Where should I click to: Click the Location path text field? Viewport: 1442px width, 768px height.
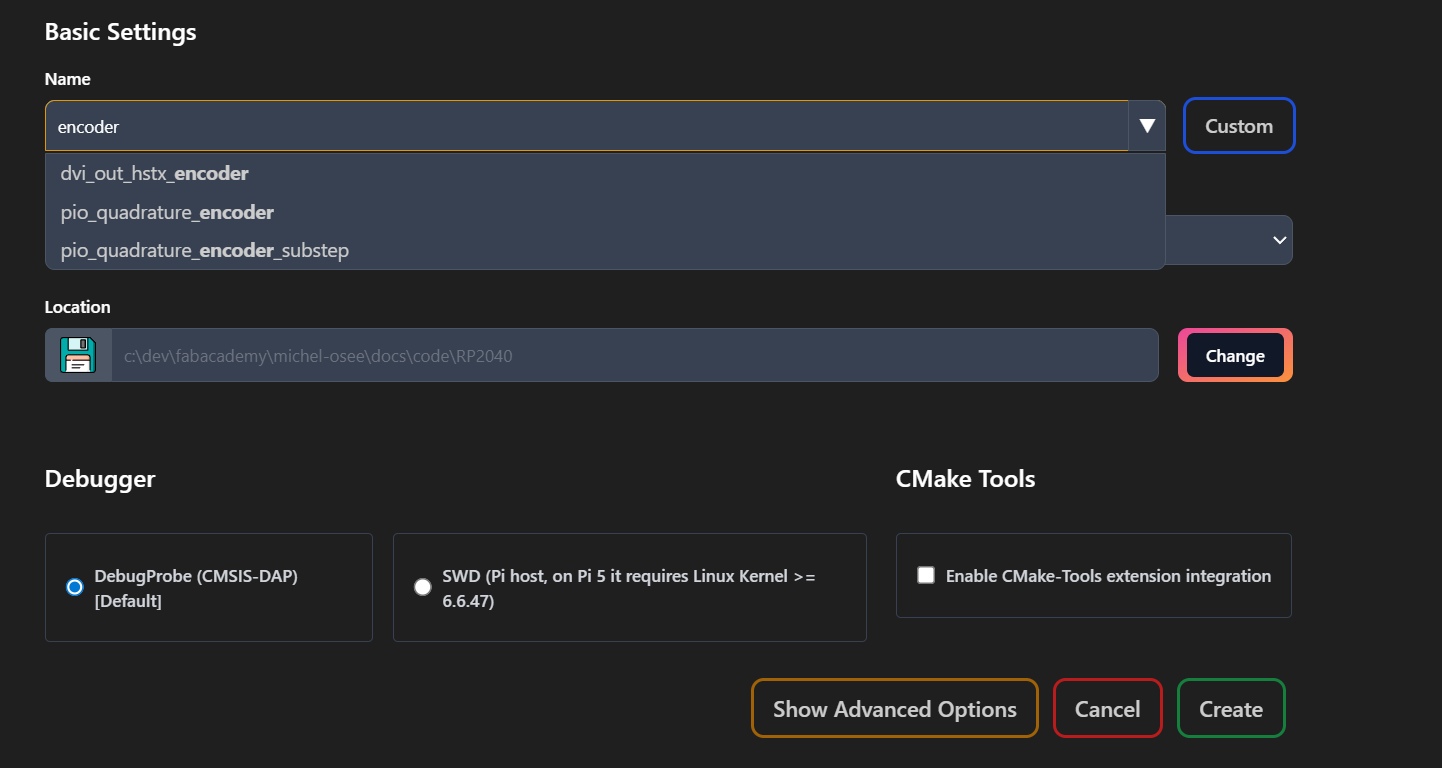click(x=634, y=355)
